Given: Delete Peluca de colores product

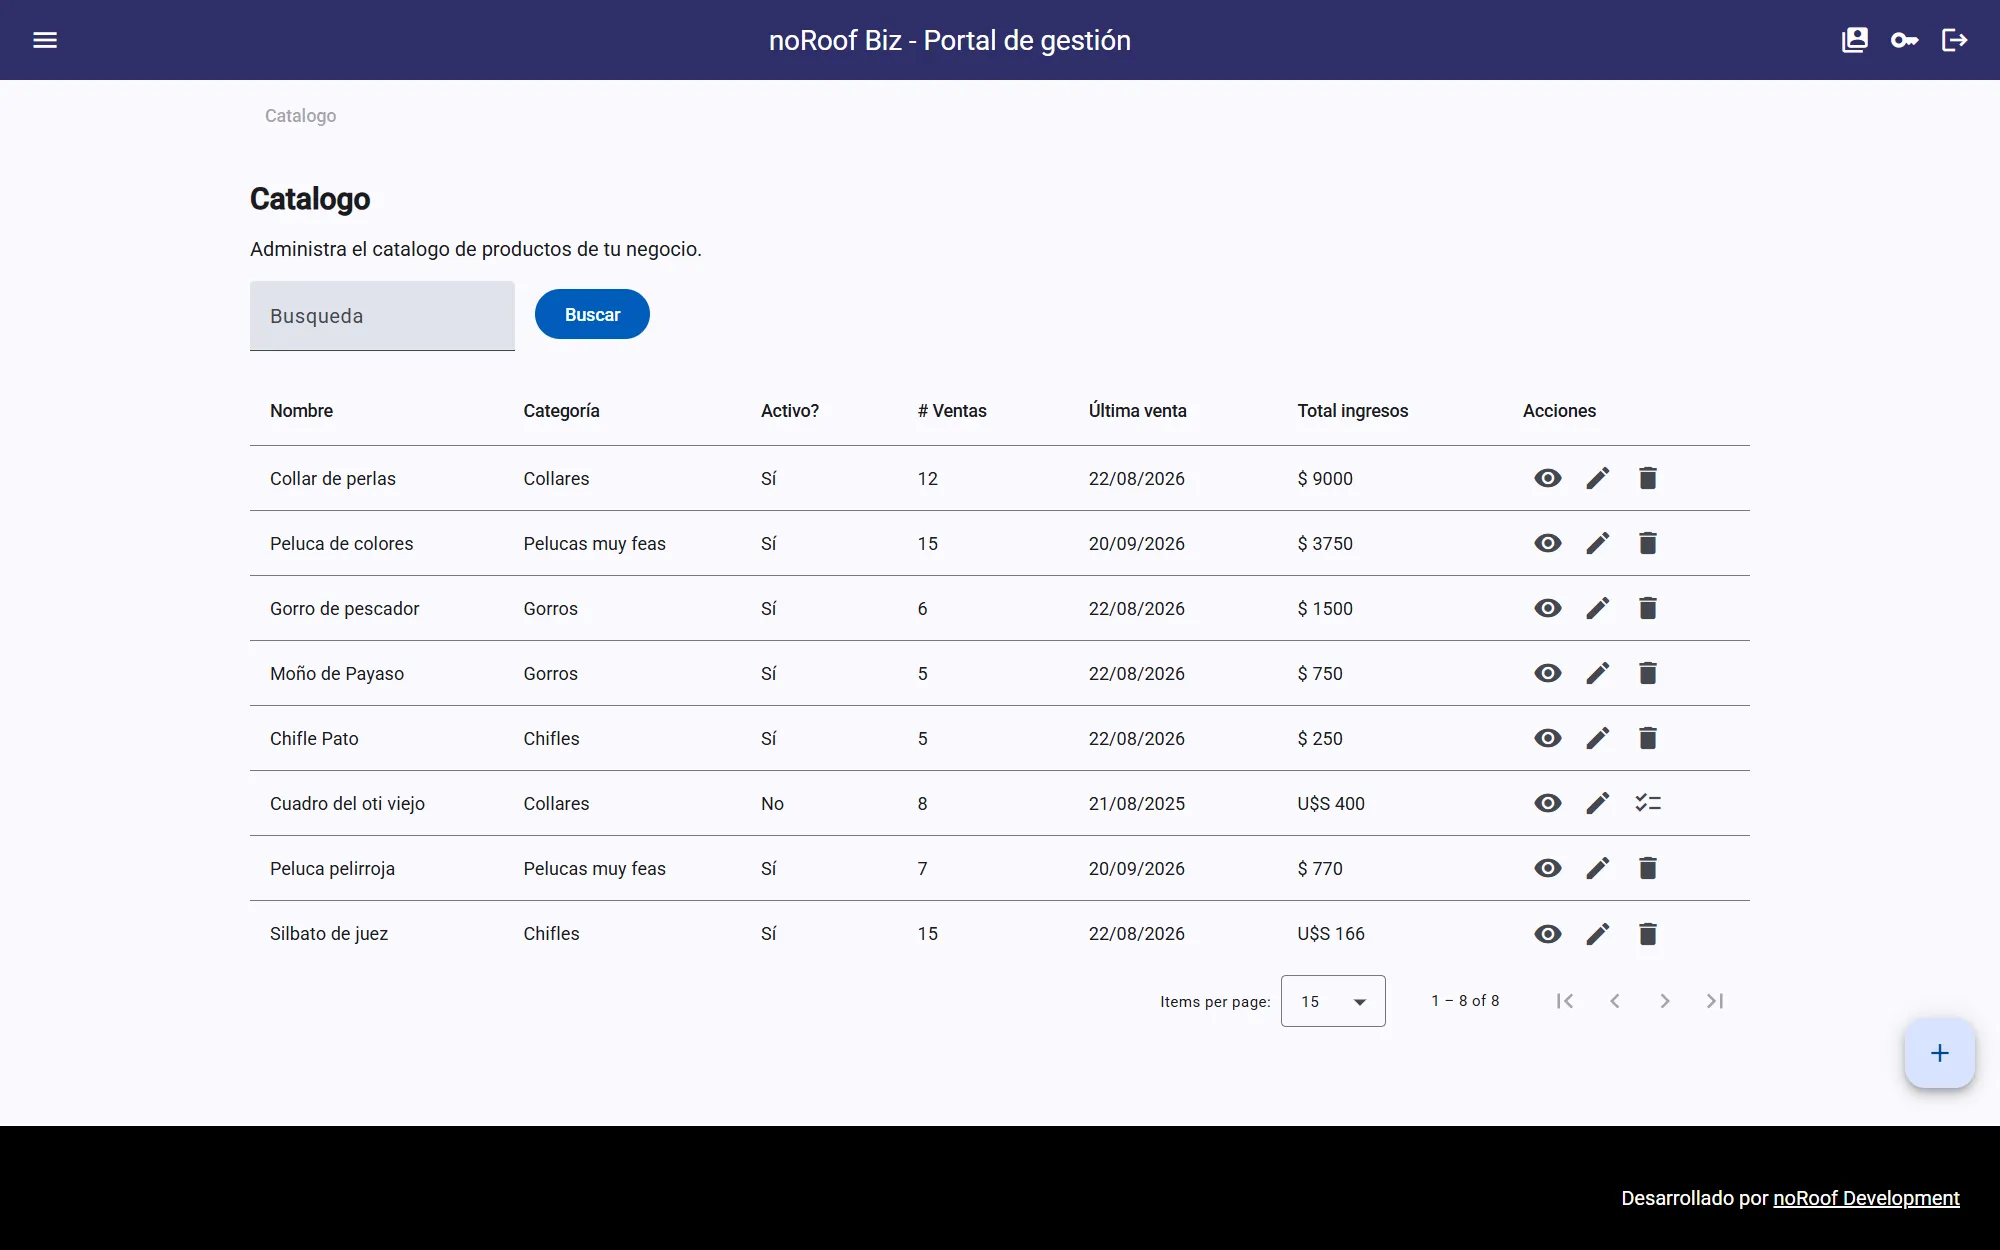Looking at the screenshot, I should pos(1648,543).
